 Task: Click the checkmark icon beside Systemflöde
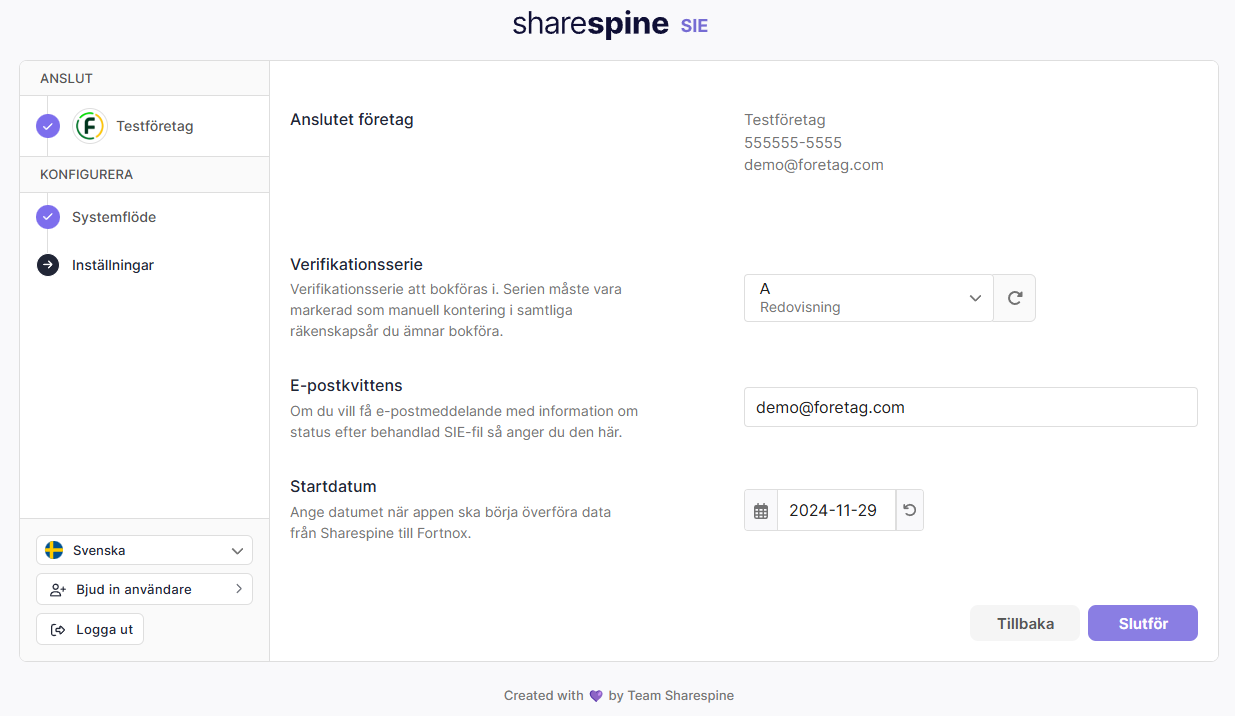point(48,217)
